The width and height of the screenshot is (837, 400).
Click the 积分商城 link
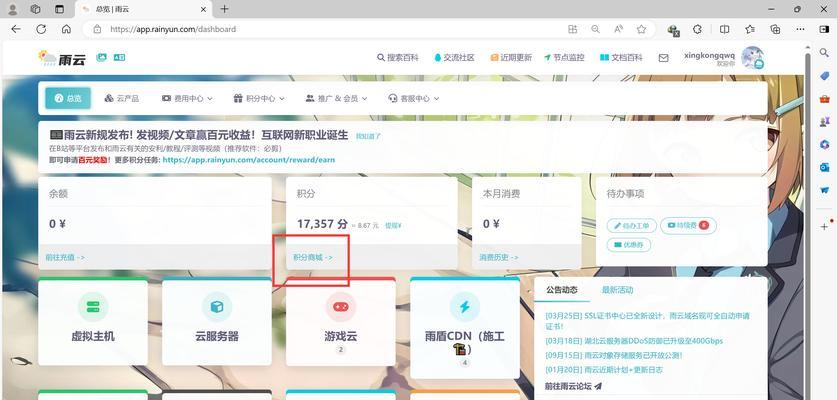click(313, 257)
